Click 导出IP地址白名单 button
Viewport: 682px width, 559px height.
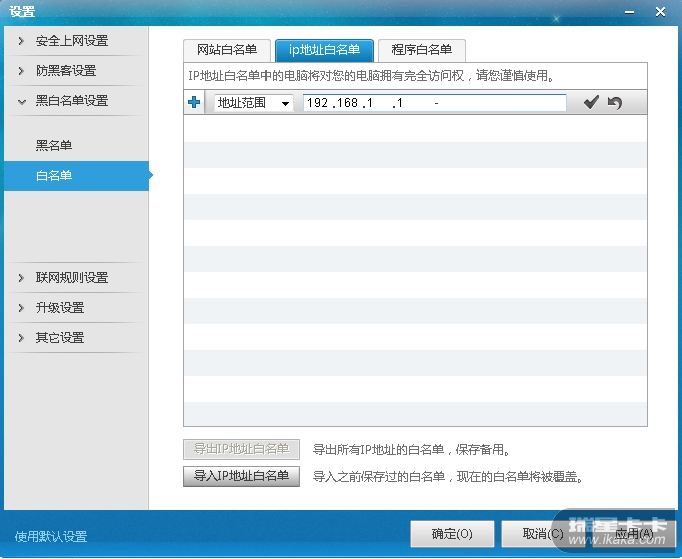pos(241,449)
